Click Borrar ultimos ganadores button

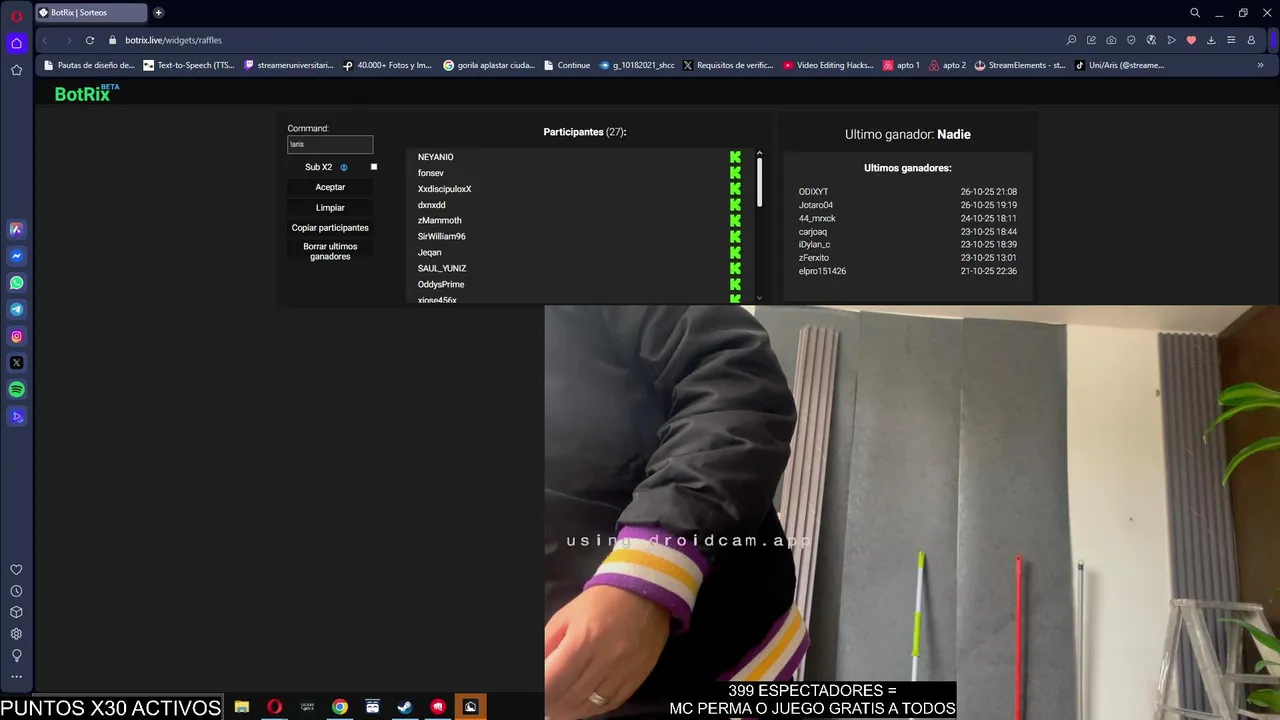(x=330, y=251)
